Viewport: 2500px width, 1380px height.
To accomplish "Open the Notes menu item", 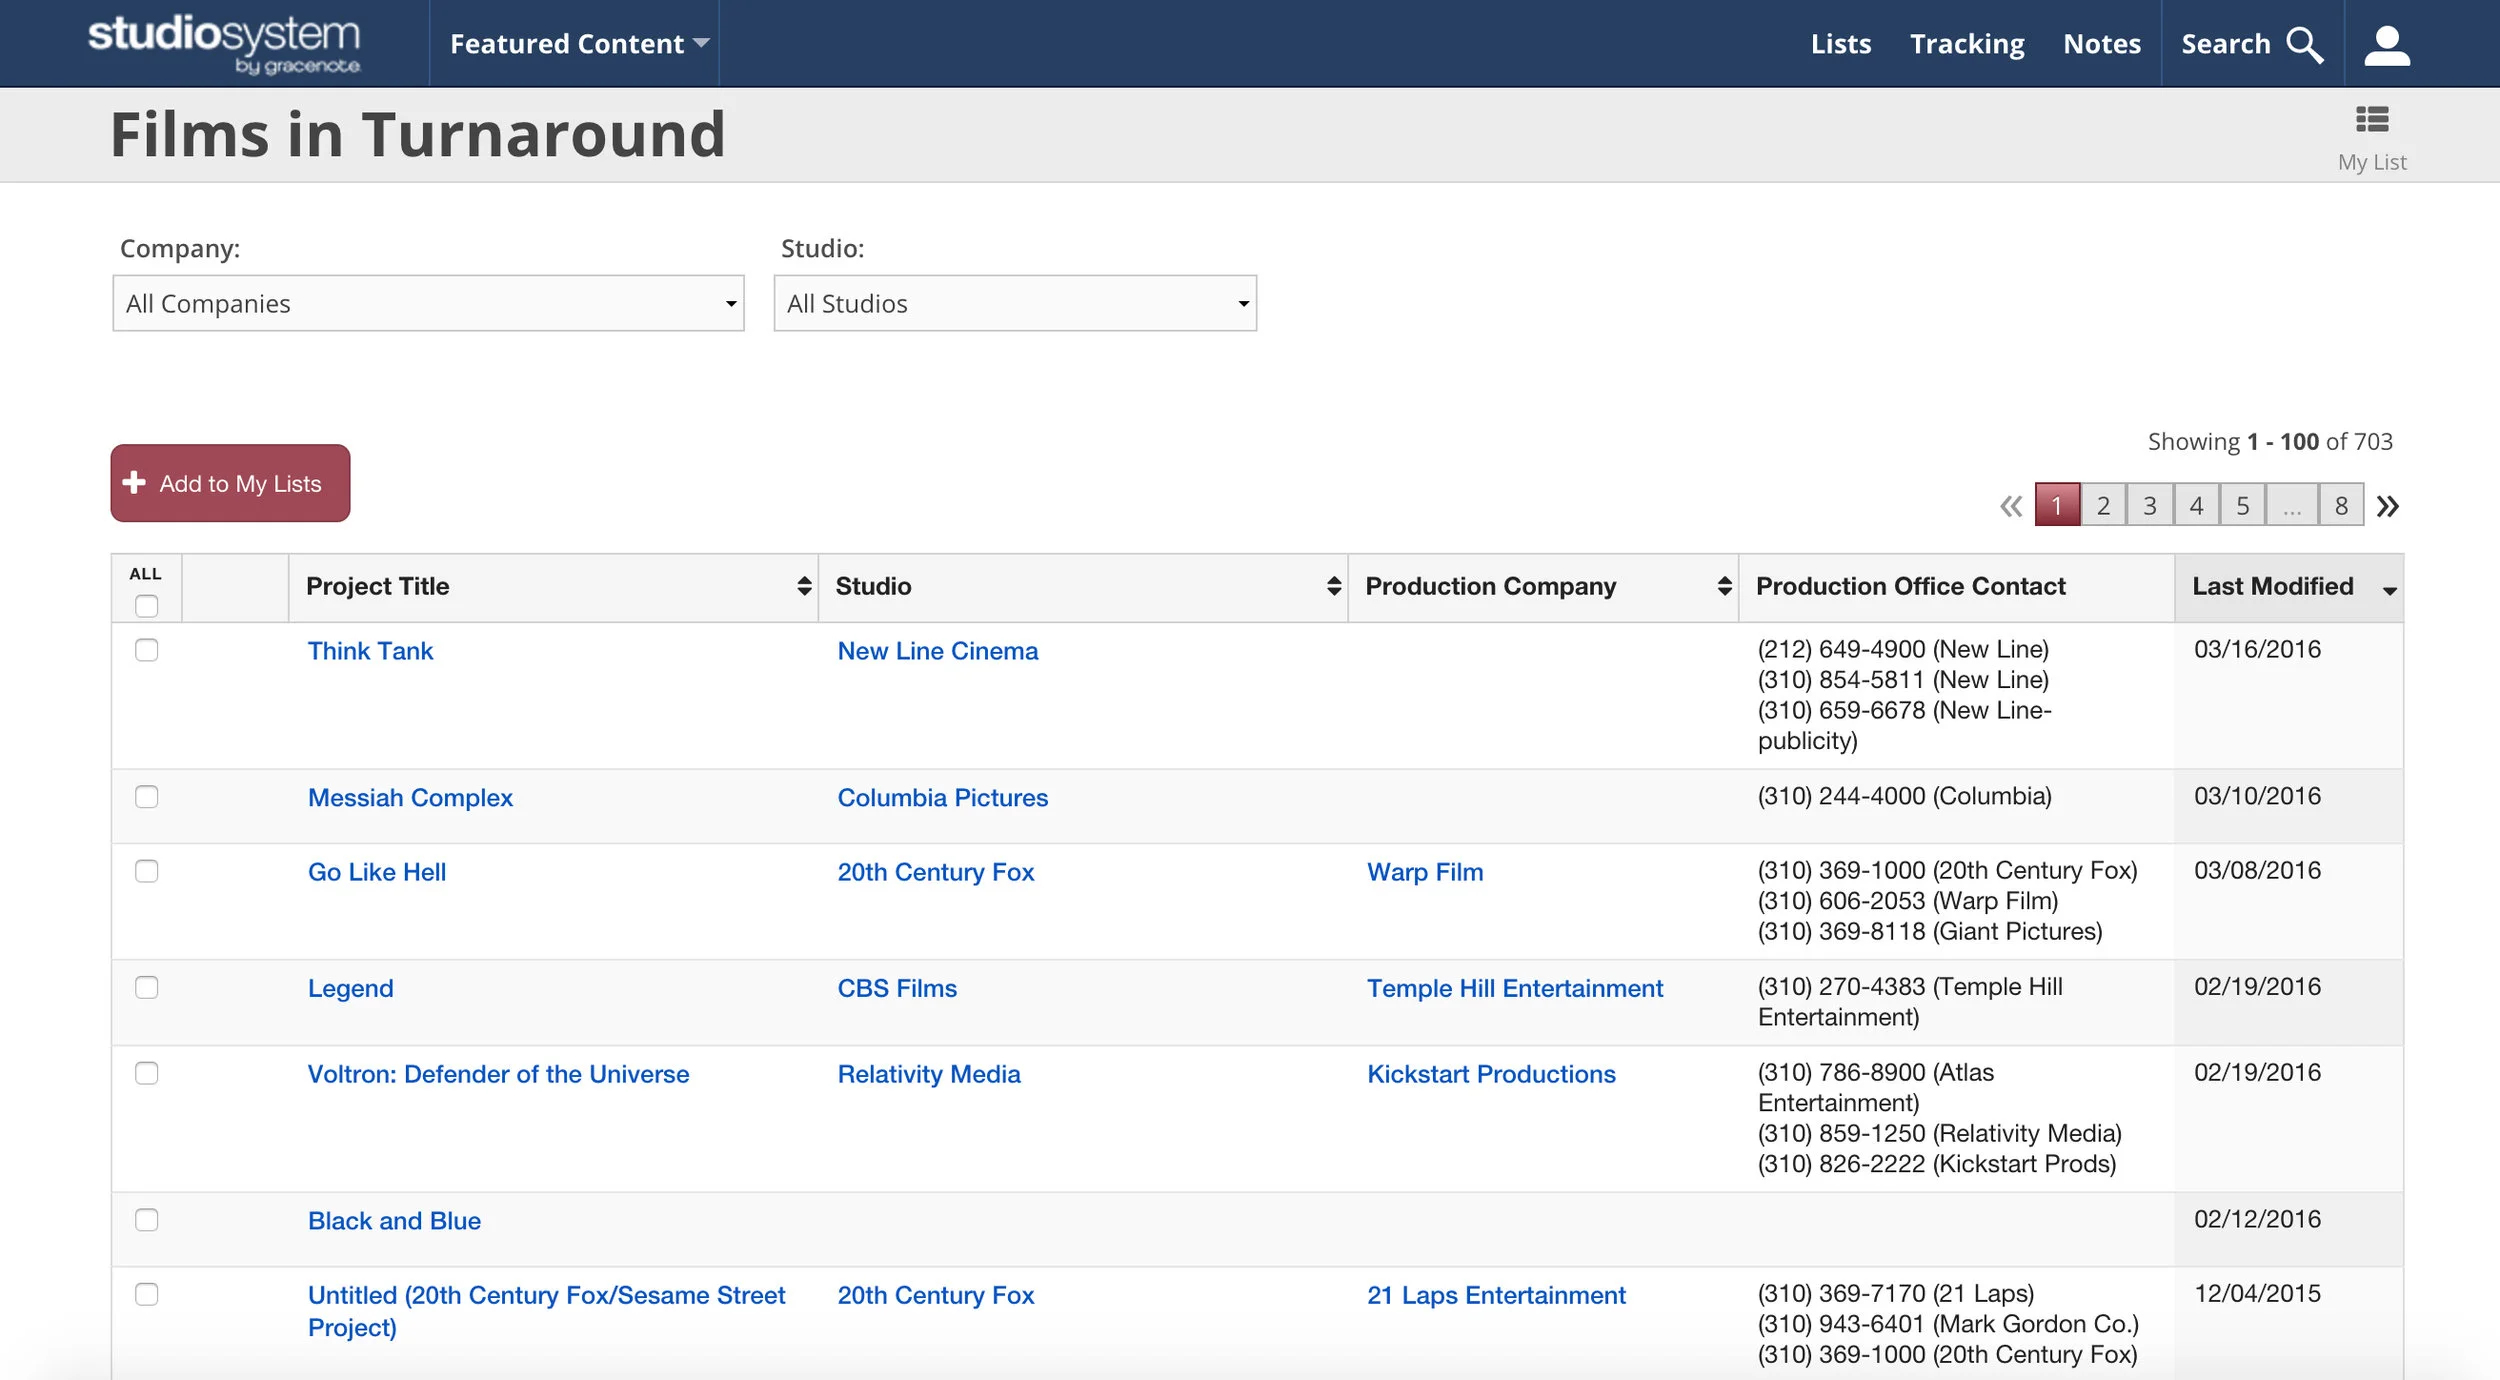I will click(x=2101, y=44).
